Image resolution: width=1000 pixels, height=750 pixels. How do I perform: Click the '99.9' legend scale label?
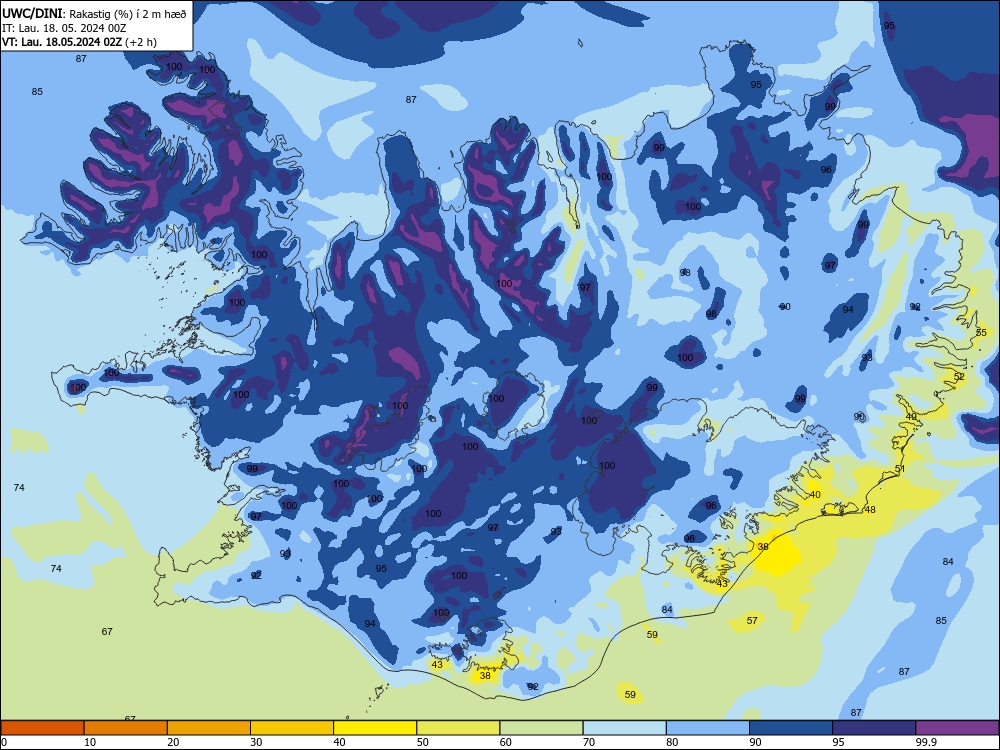point(926,742)
